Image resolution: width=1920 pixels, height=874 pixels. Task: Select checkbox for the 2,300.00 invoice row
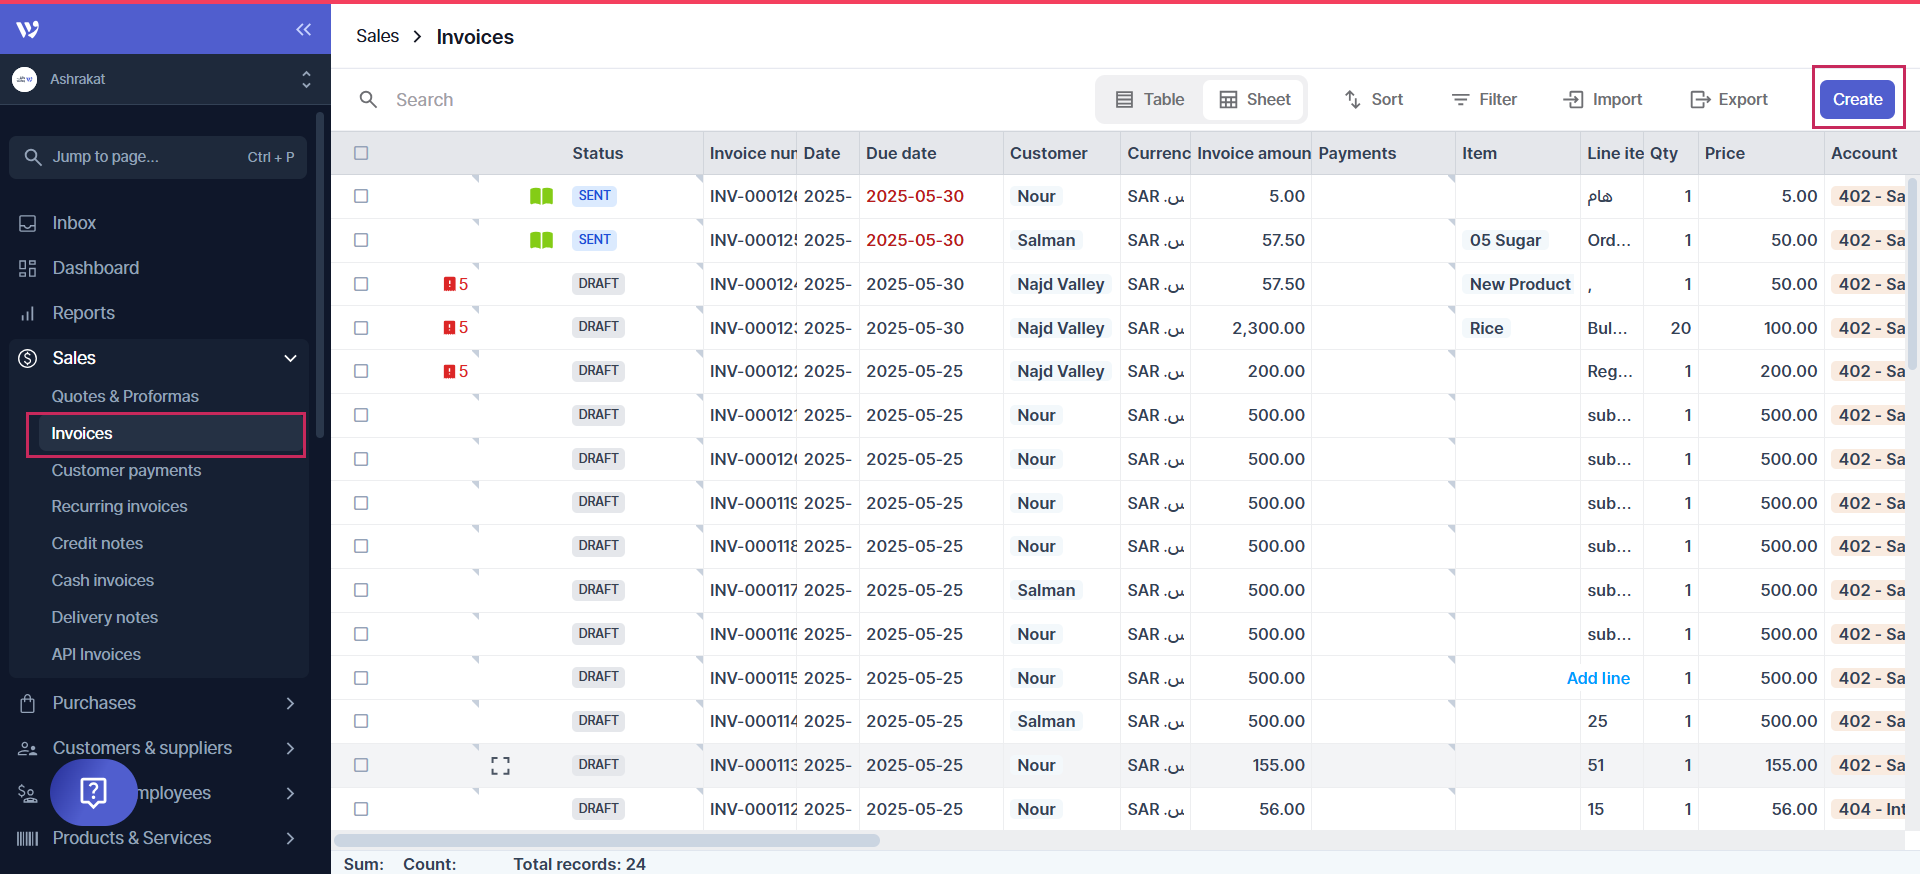(361, 328)
